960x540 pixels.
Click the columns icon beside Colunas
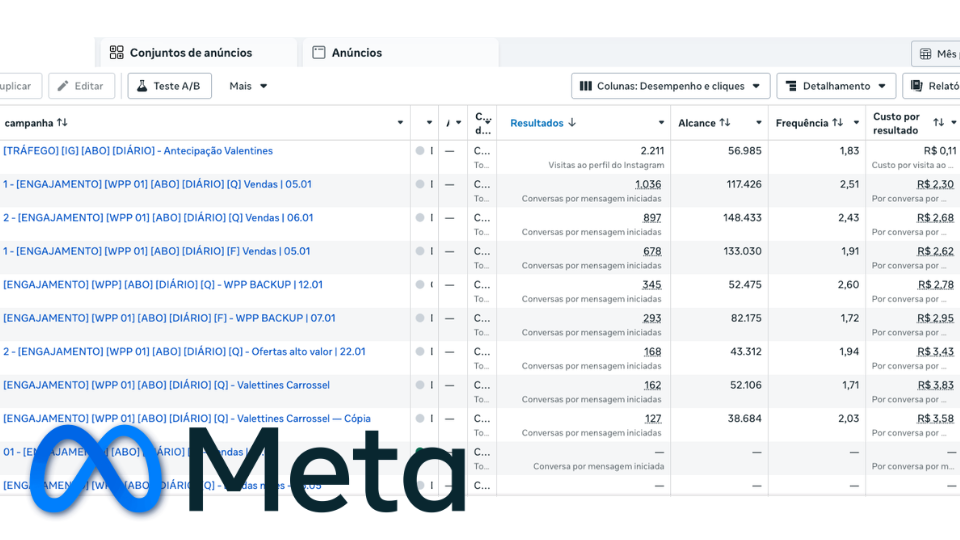(x=586, y=86)
